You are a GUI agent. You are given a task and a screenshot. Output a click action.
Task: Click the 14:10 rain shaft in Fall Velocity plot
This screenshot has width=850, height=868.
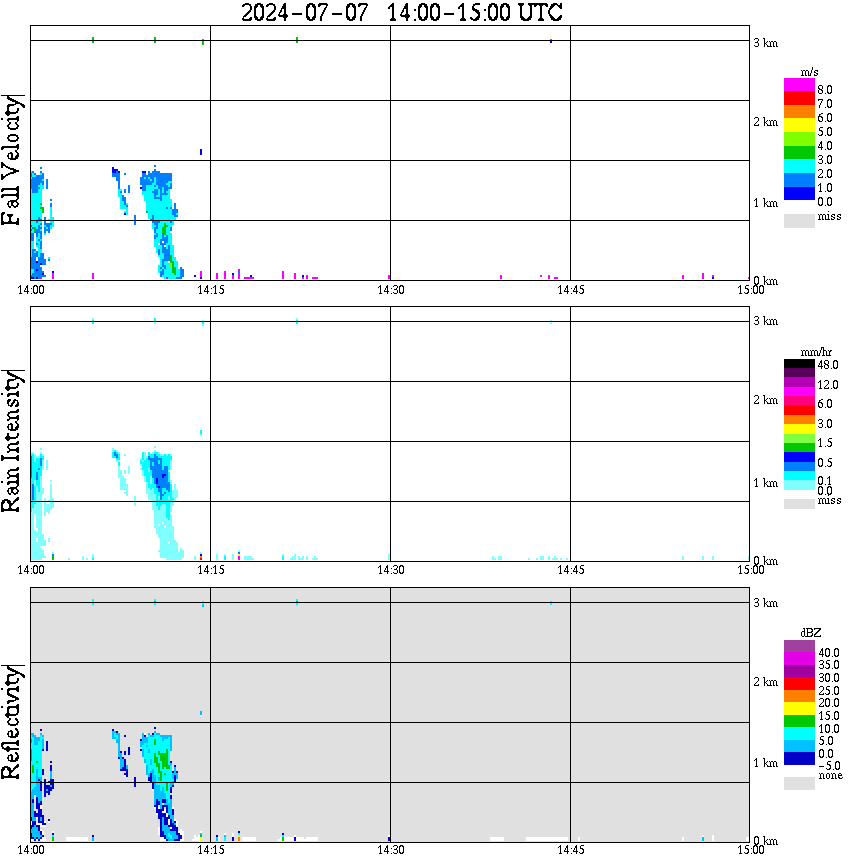point(162,221)
